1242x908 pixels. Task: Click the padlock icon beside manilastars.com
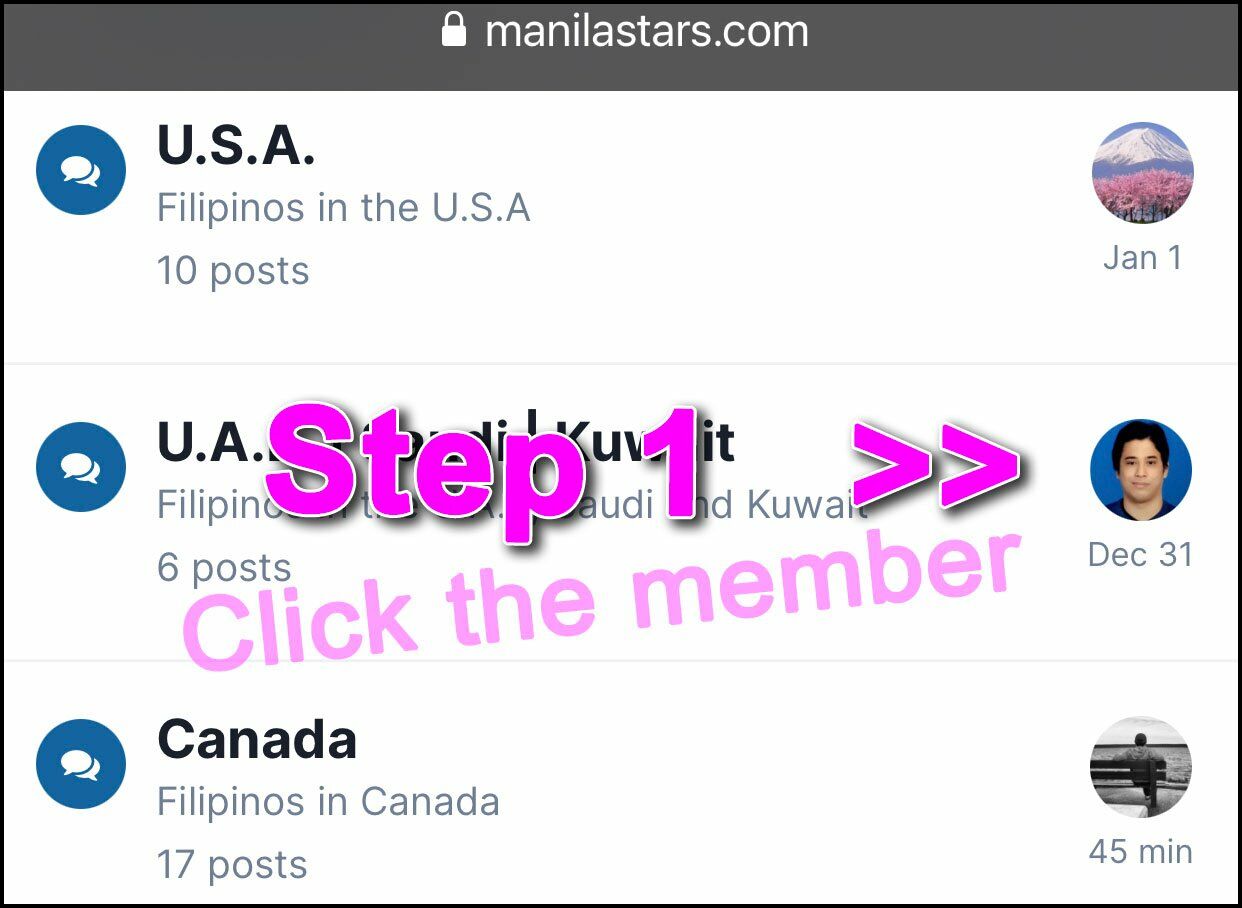(x=454, y=30)
